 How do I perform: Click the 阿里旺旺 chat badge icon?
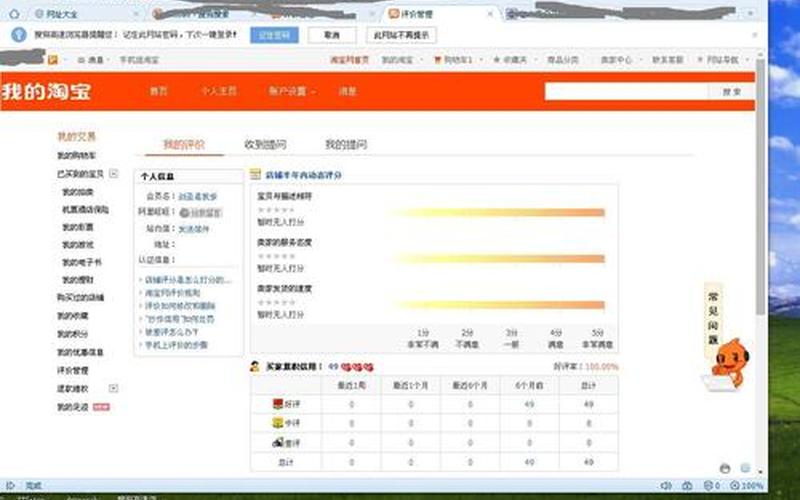[201, 212]
